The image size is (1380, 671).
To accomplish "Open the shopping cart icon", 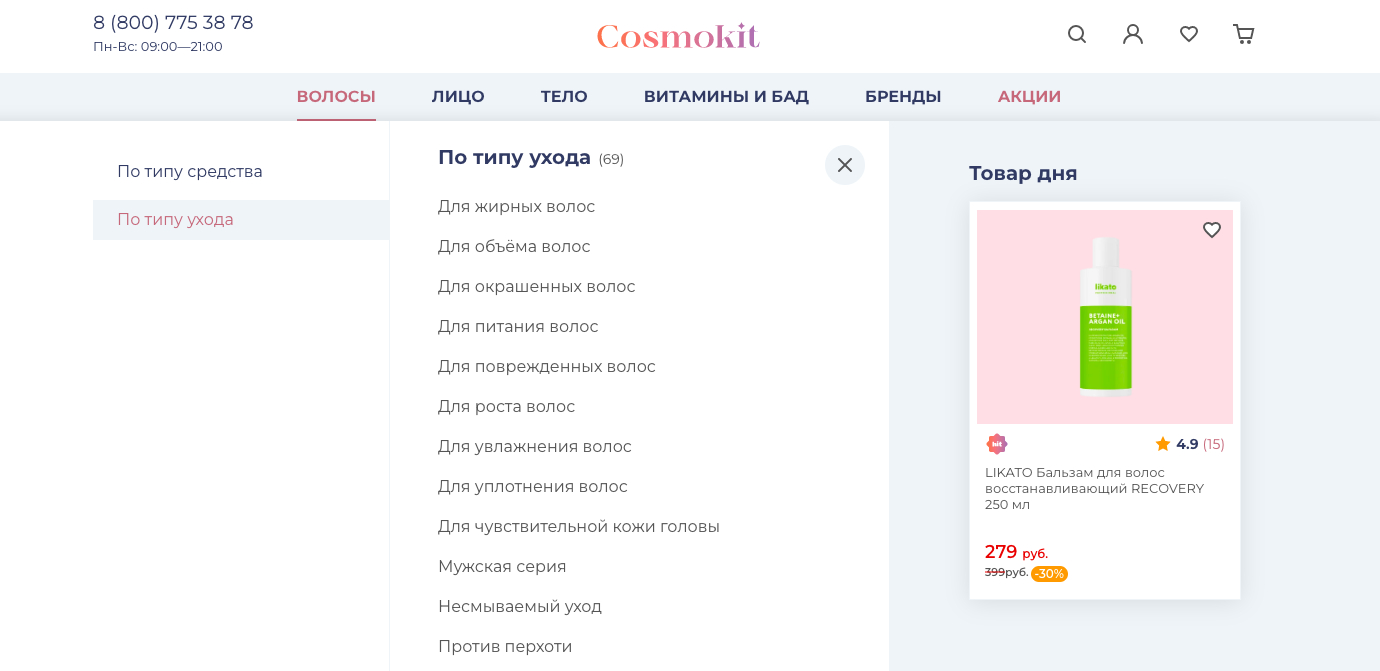I will 1244,34.
